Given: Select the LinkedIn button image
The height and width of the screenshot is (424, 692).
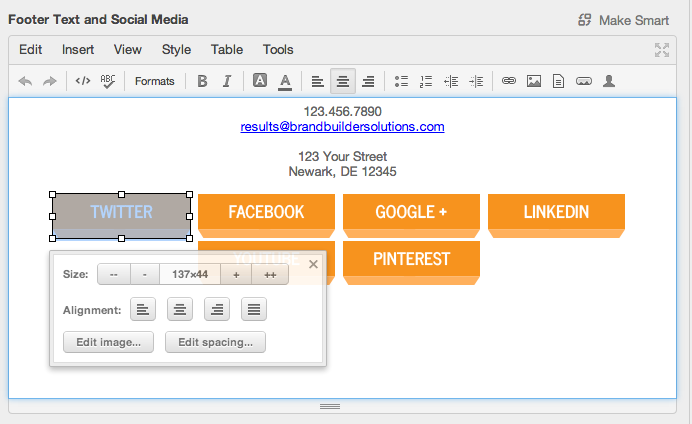Looking at the screenshot, I should pyautogui.click(x=557, y=216).
